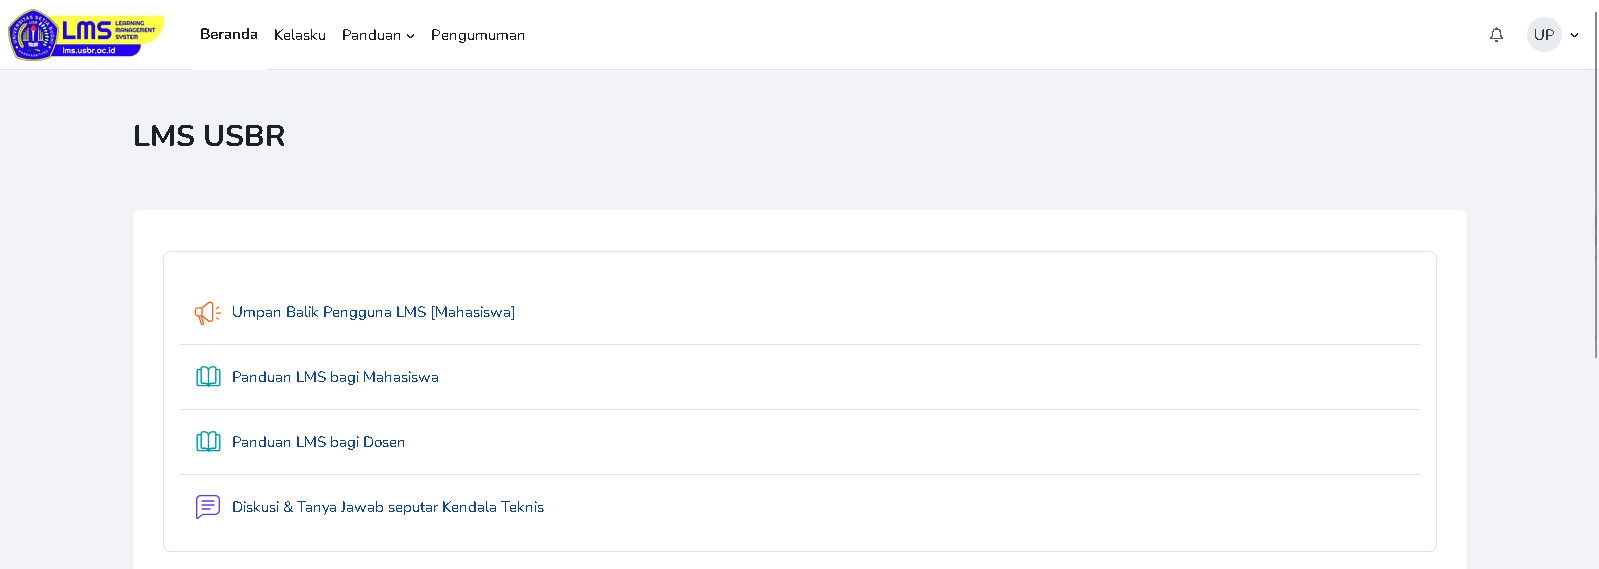The image size is (1599, 569).
Task: Open the notifications bell
Action: (x=1496, y=35)
